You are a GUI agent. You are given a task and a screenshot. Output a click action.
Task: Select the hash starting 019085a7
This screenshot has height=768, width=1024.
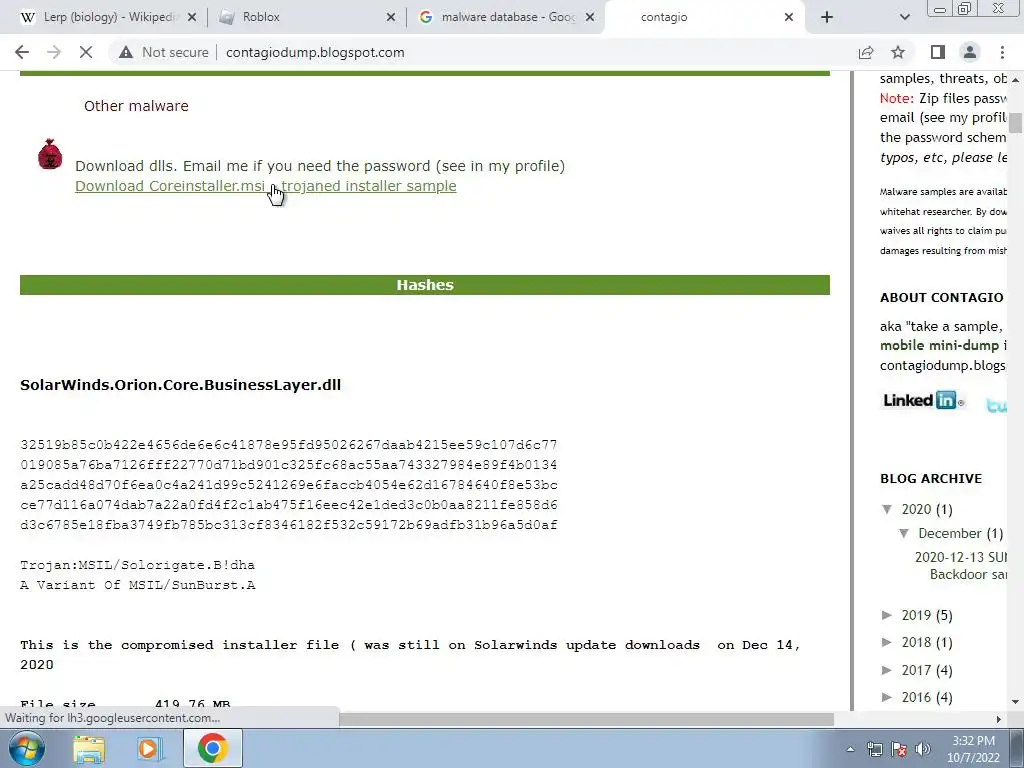click(289, 465)
